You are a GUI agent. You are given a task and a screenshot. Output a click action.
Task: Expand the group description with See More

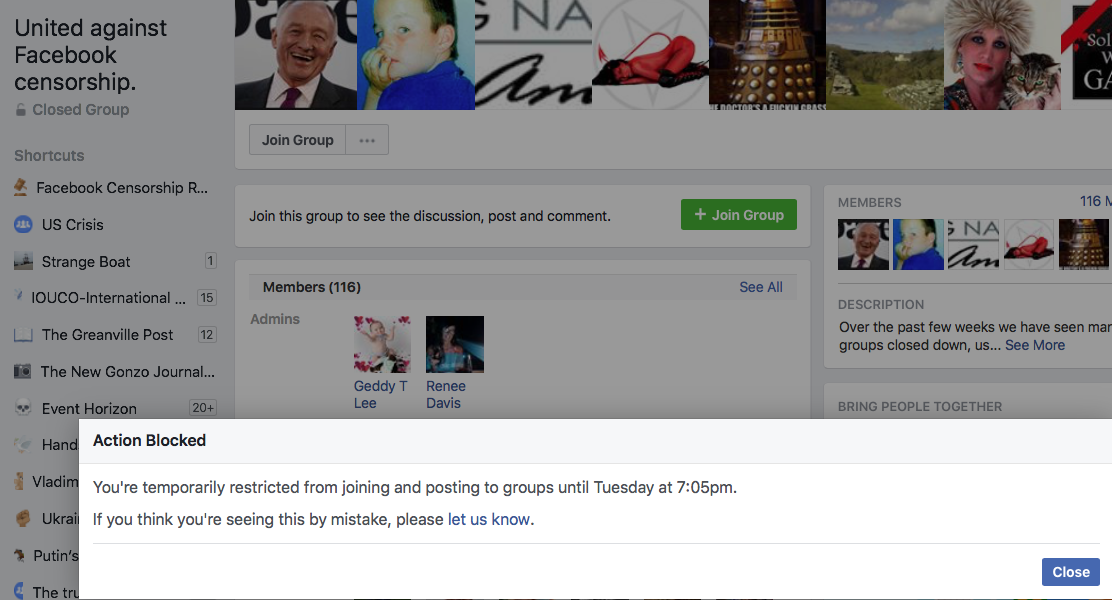[x=1035, y=344]
